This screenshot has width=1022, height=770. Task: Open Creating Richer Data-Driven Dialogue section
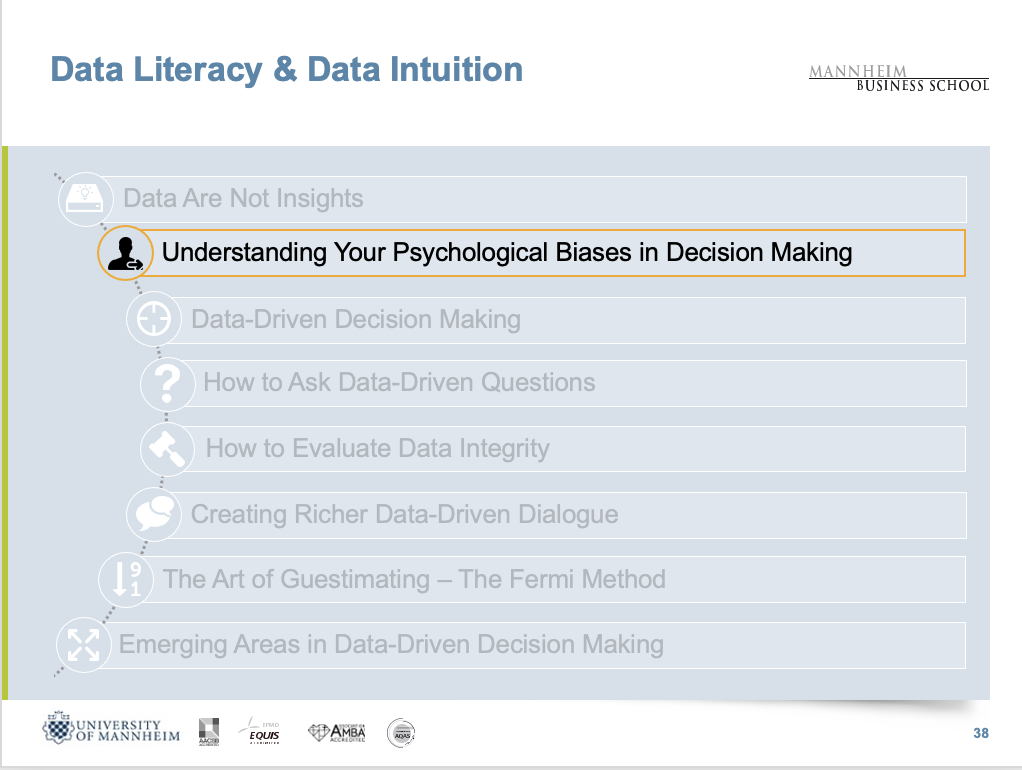coord(404,515)
